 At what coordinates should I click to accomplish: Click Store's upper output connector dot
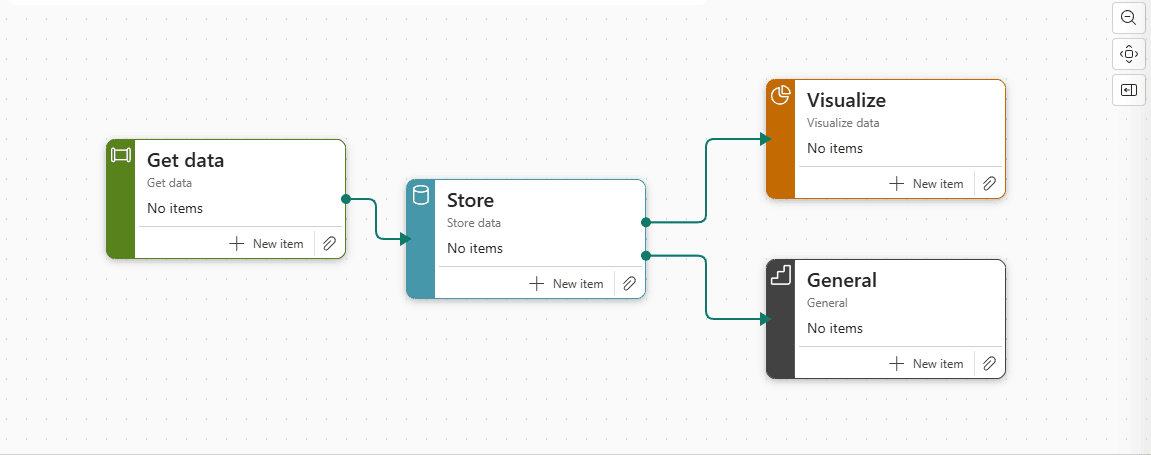[646, 222]
